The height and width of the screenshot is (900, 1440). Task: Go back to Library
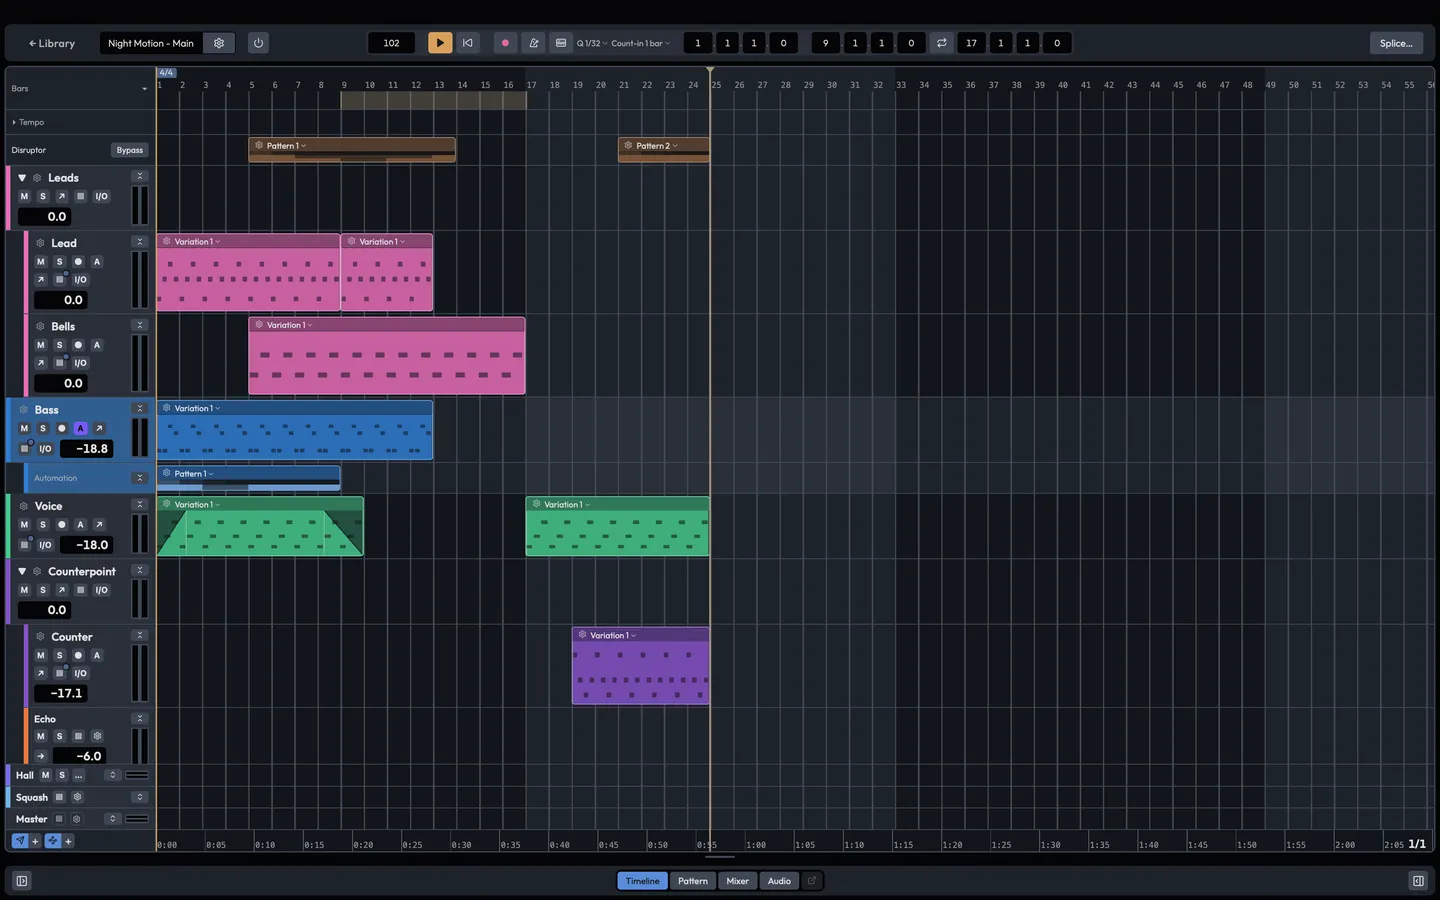point(52,43)
